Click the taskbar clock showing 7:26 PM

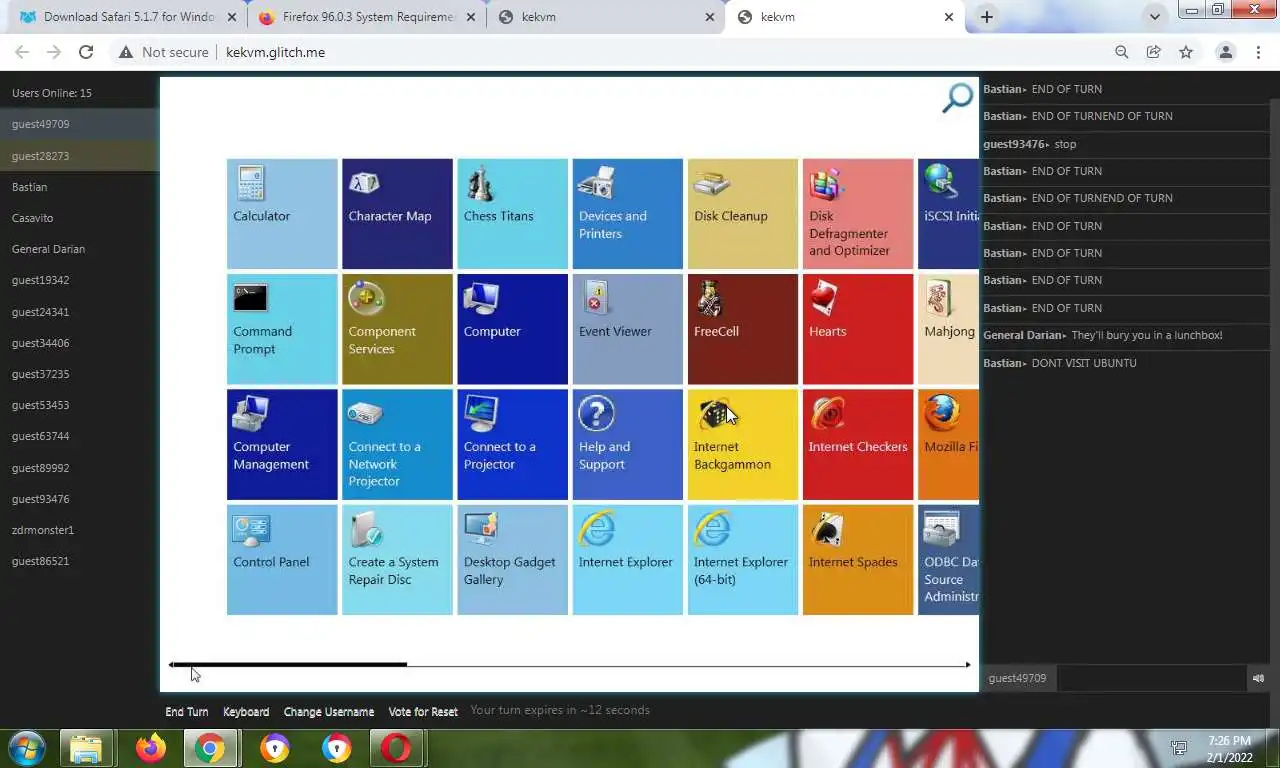point(1229,749)
